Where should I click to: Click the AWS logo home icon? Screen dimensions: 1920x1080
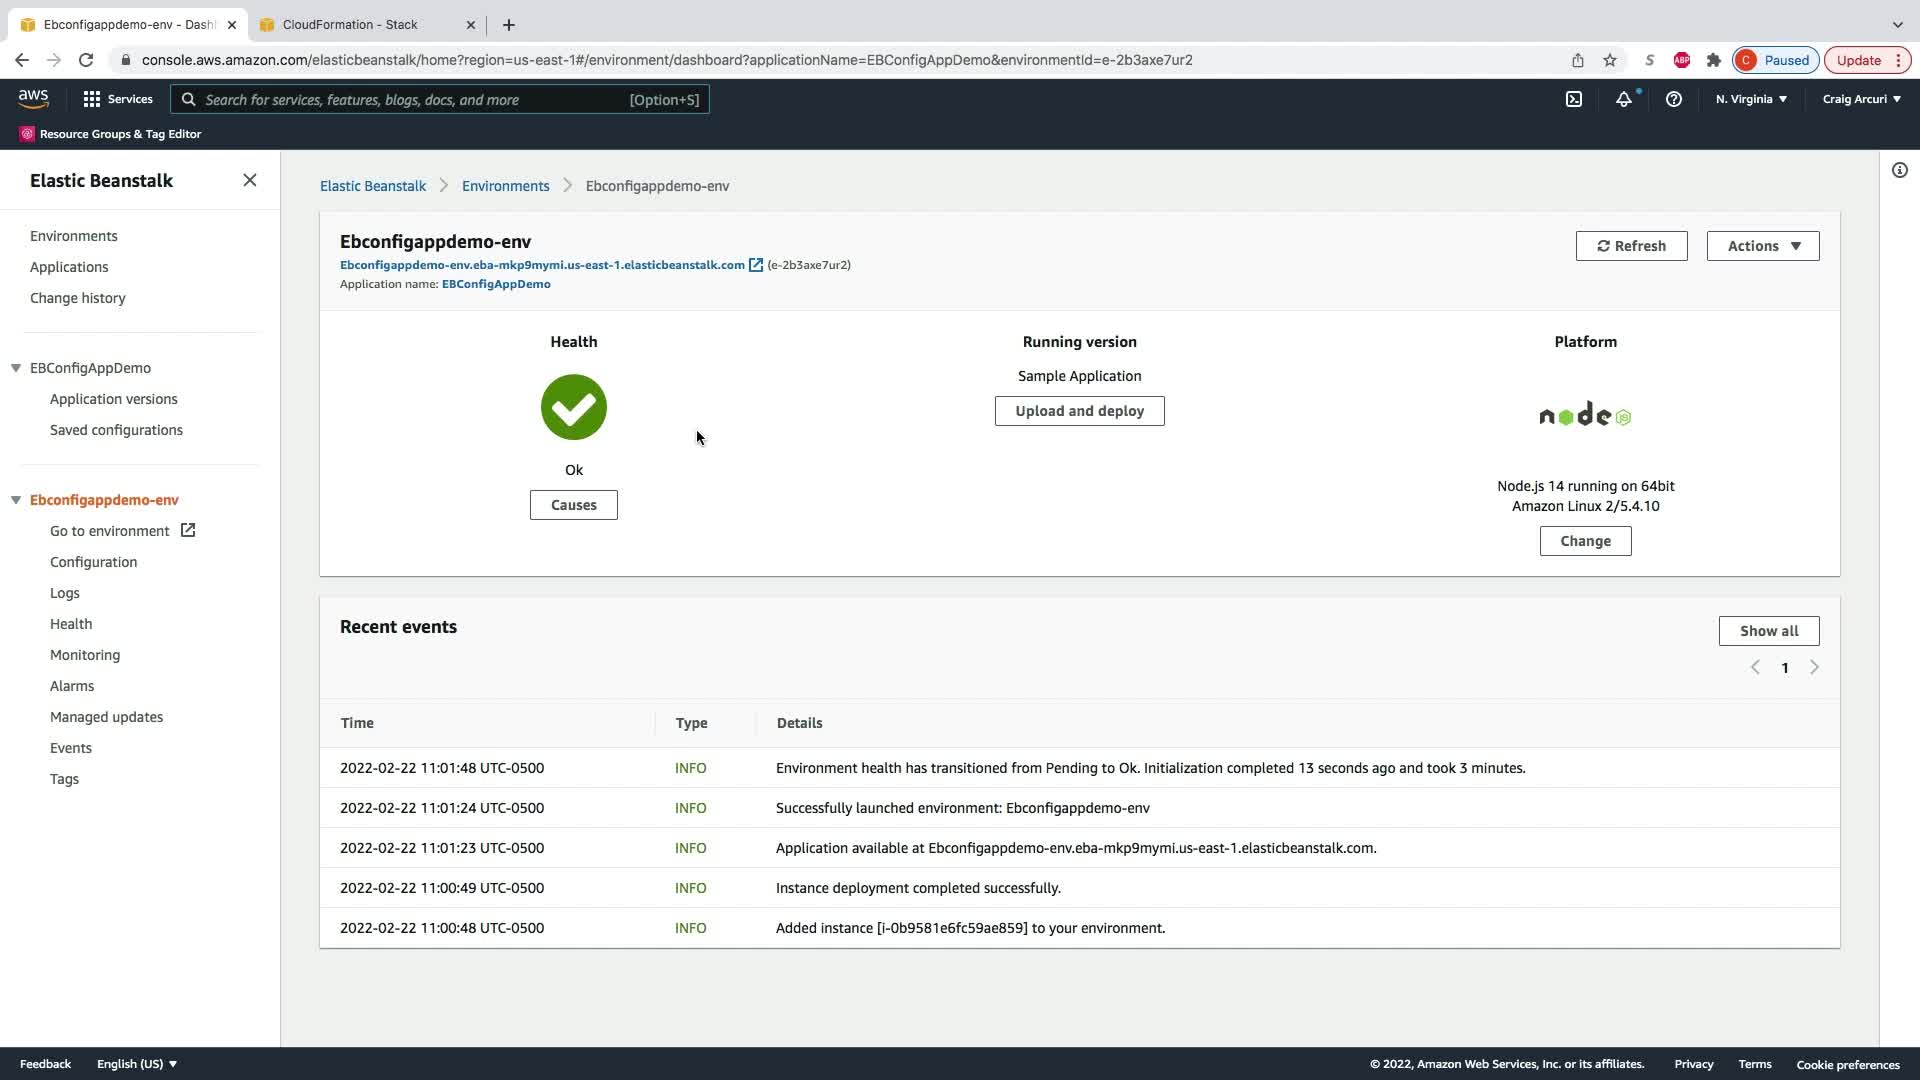coord(33,98)
